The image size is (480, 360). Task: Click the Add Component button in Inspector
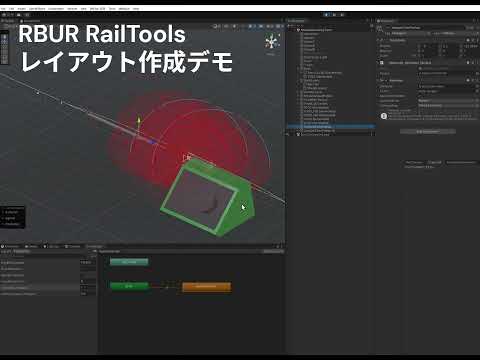pyautogui.click(x=428, y=132)
